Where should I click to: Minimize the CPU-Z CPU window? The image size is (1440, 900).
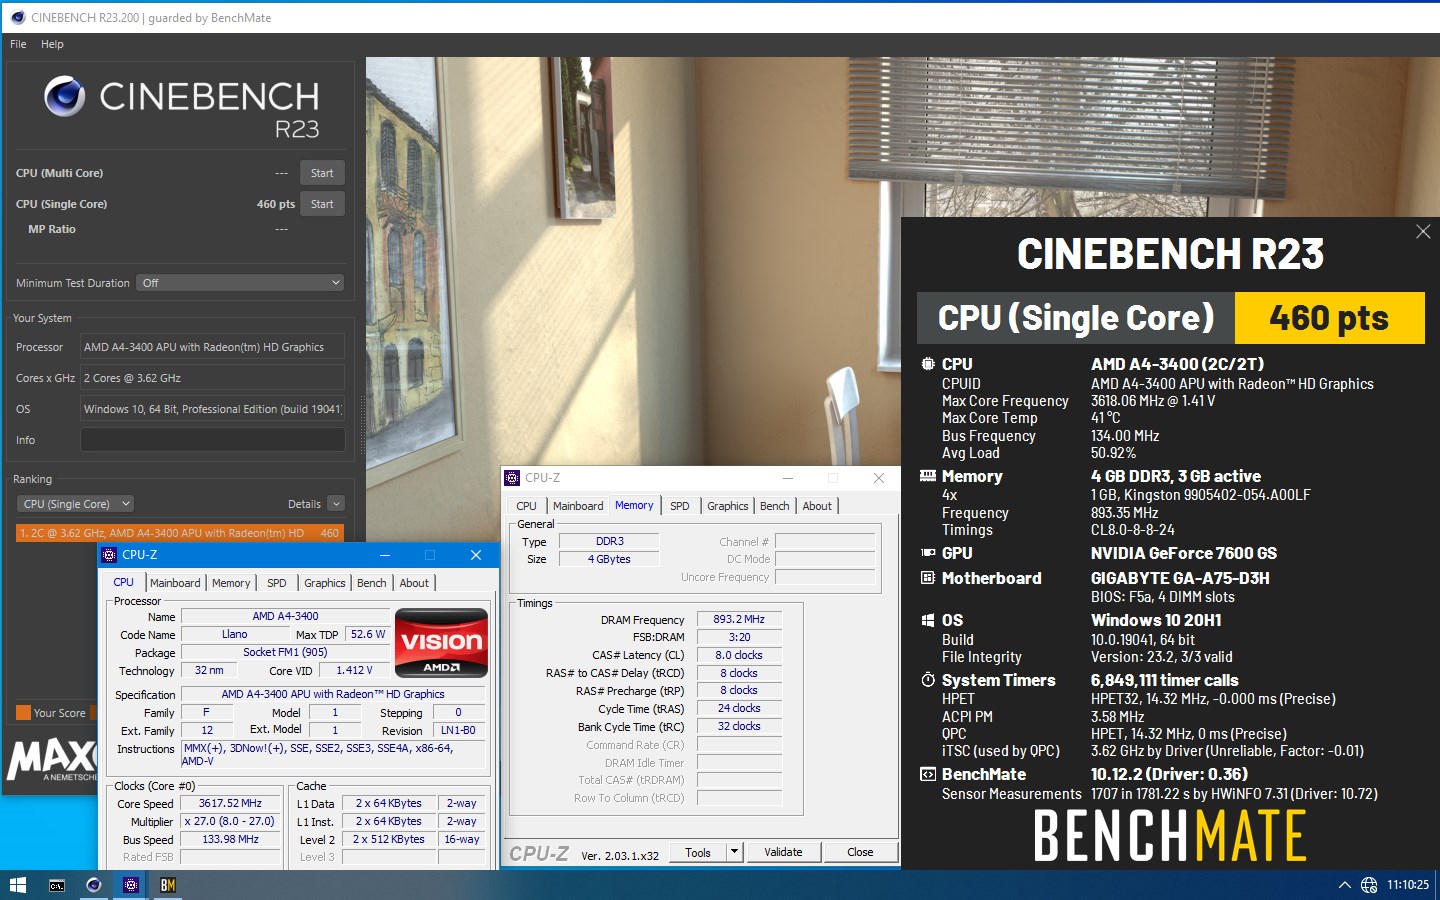385,555
